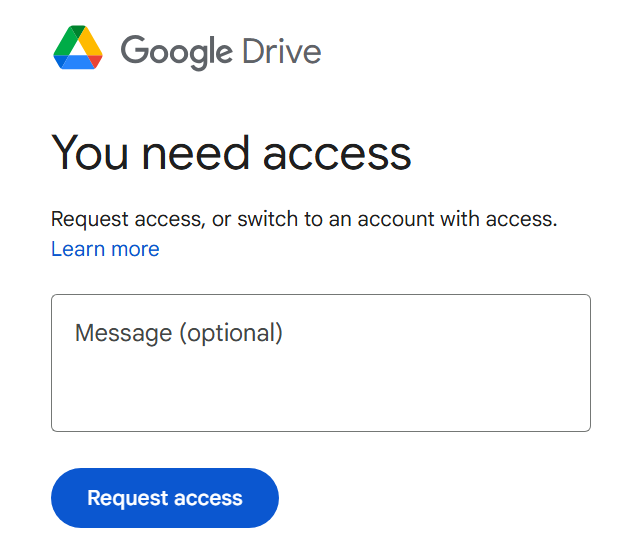Click the "Message (optional)" placeholder text

(179, 333)
